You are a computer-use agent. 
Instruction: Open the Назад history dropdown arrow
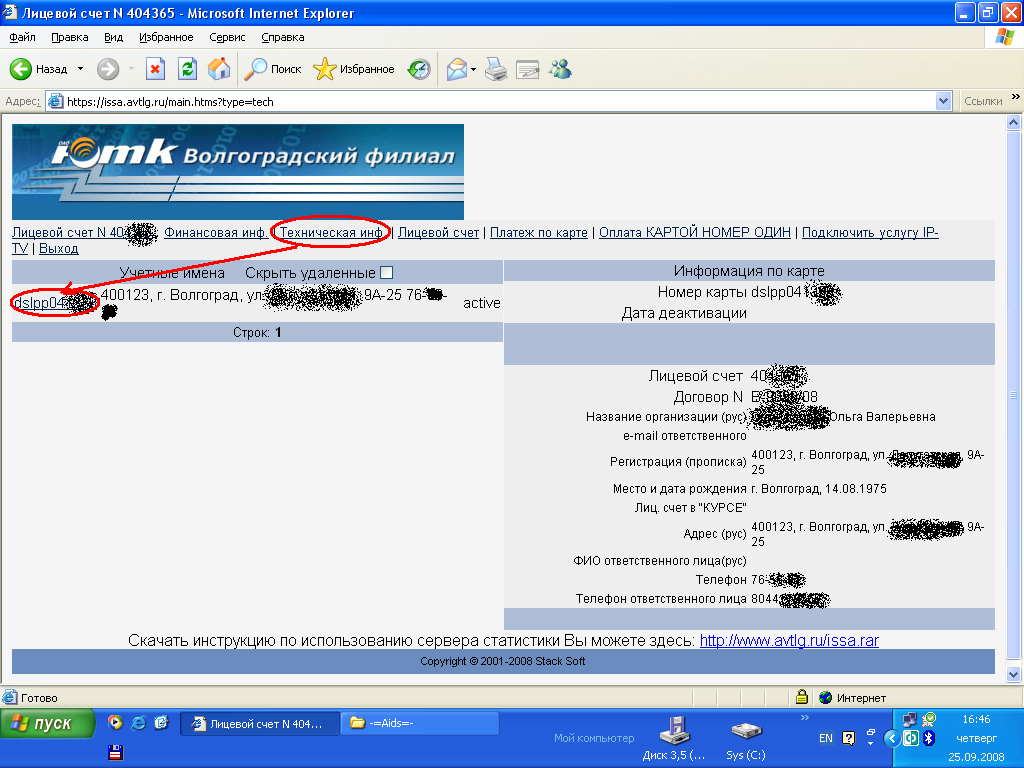point(80,69)
